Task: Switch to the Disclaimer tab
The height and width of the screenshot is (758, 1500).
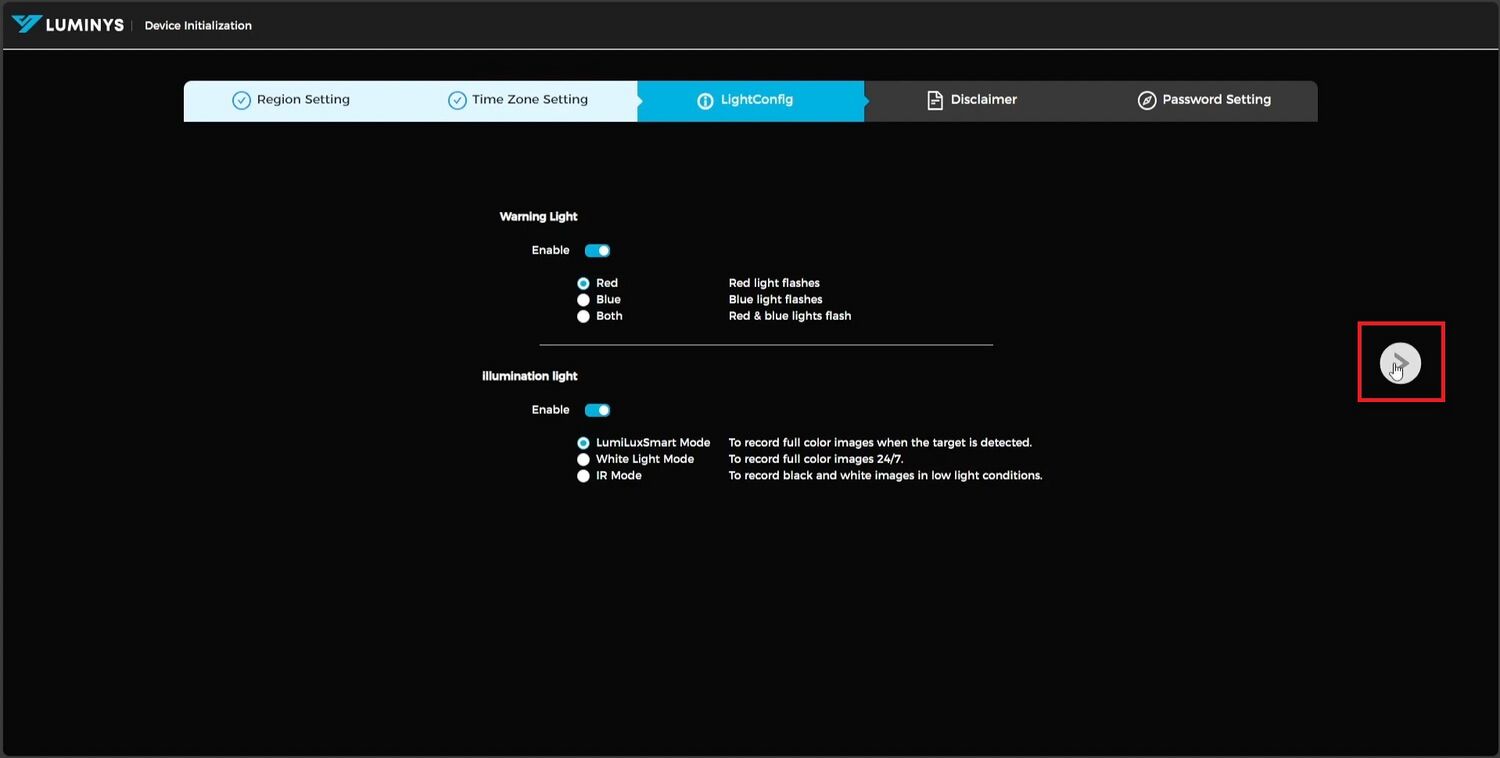Action: point(984,100)
